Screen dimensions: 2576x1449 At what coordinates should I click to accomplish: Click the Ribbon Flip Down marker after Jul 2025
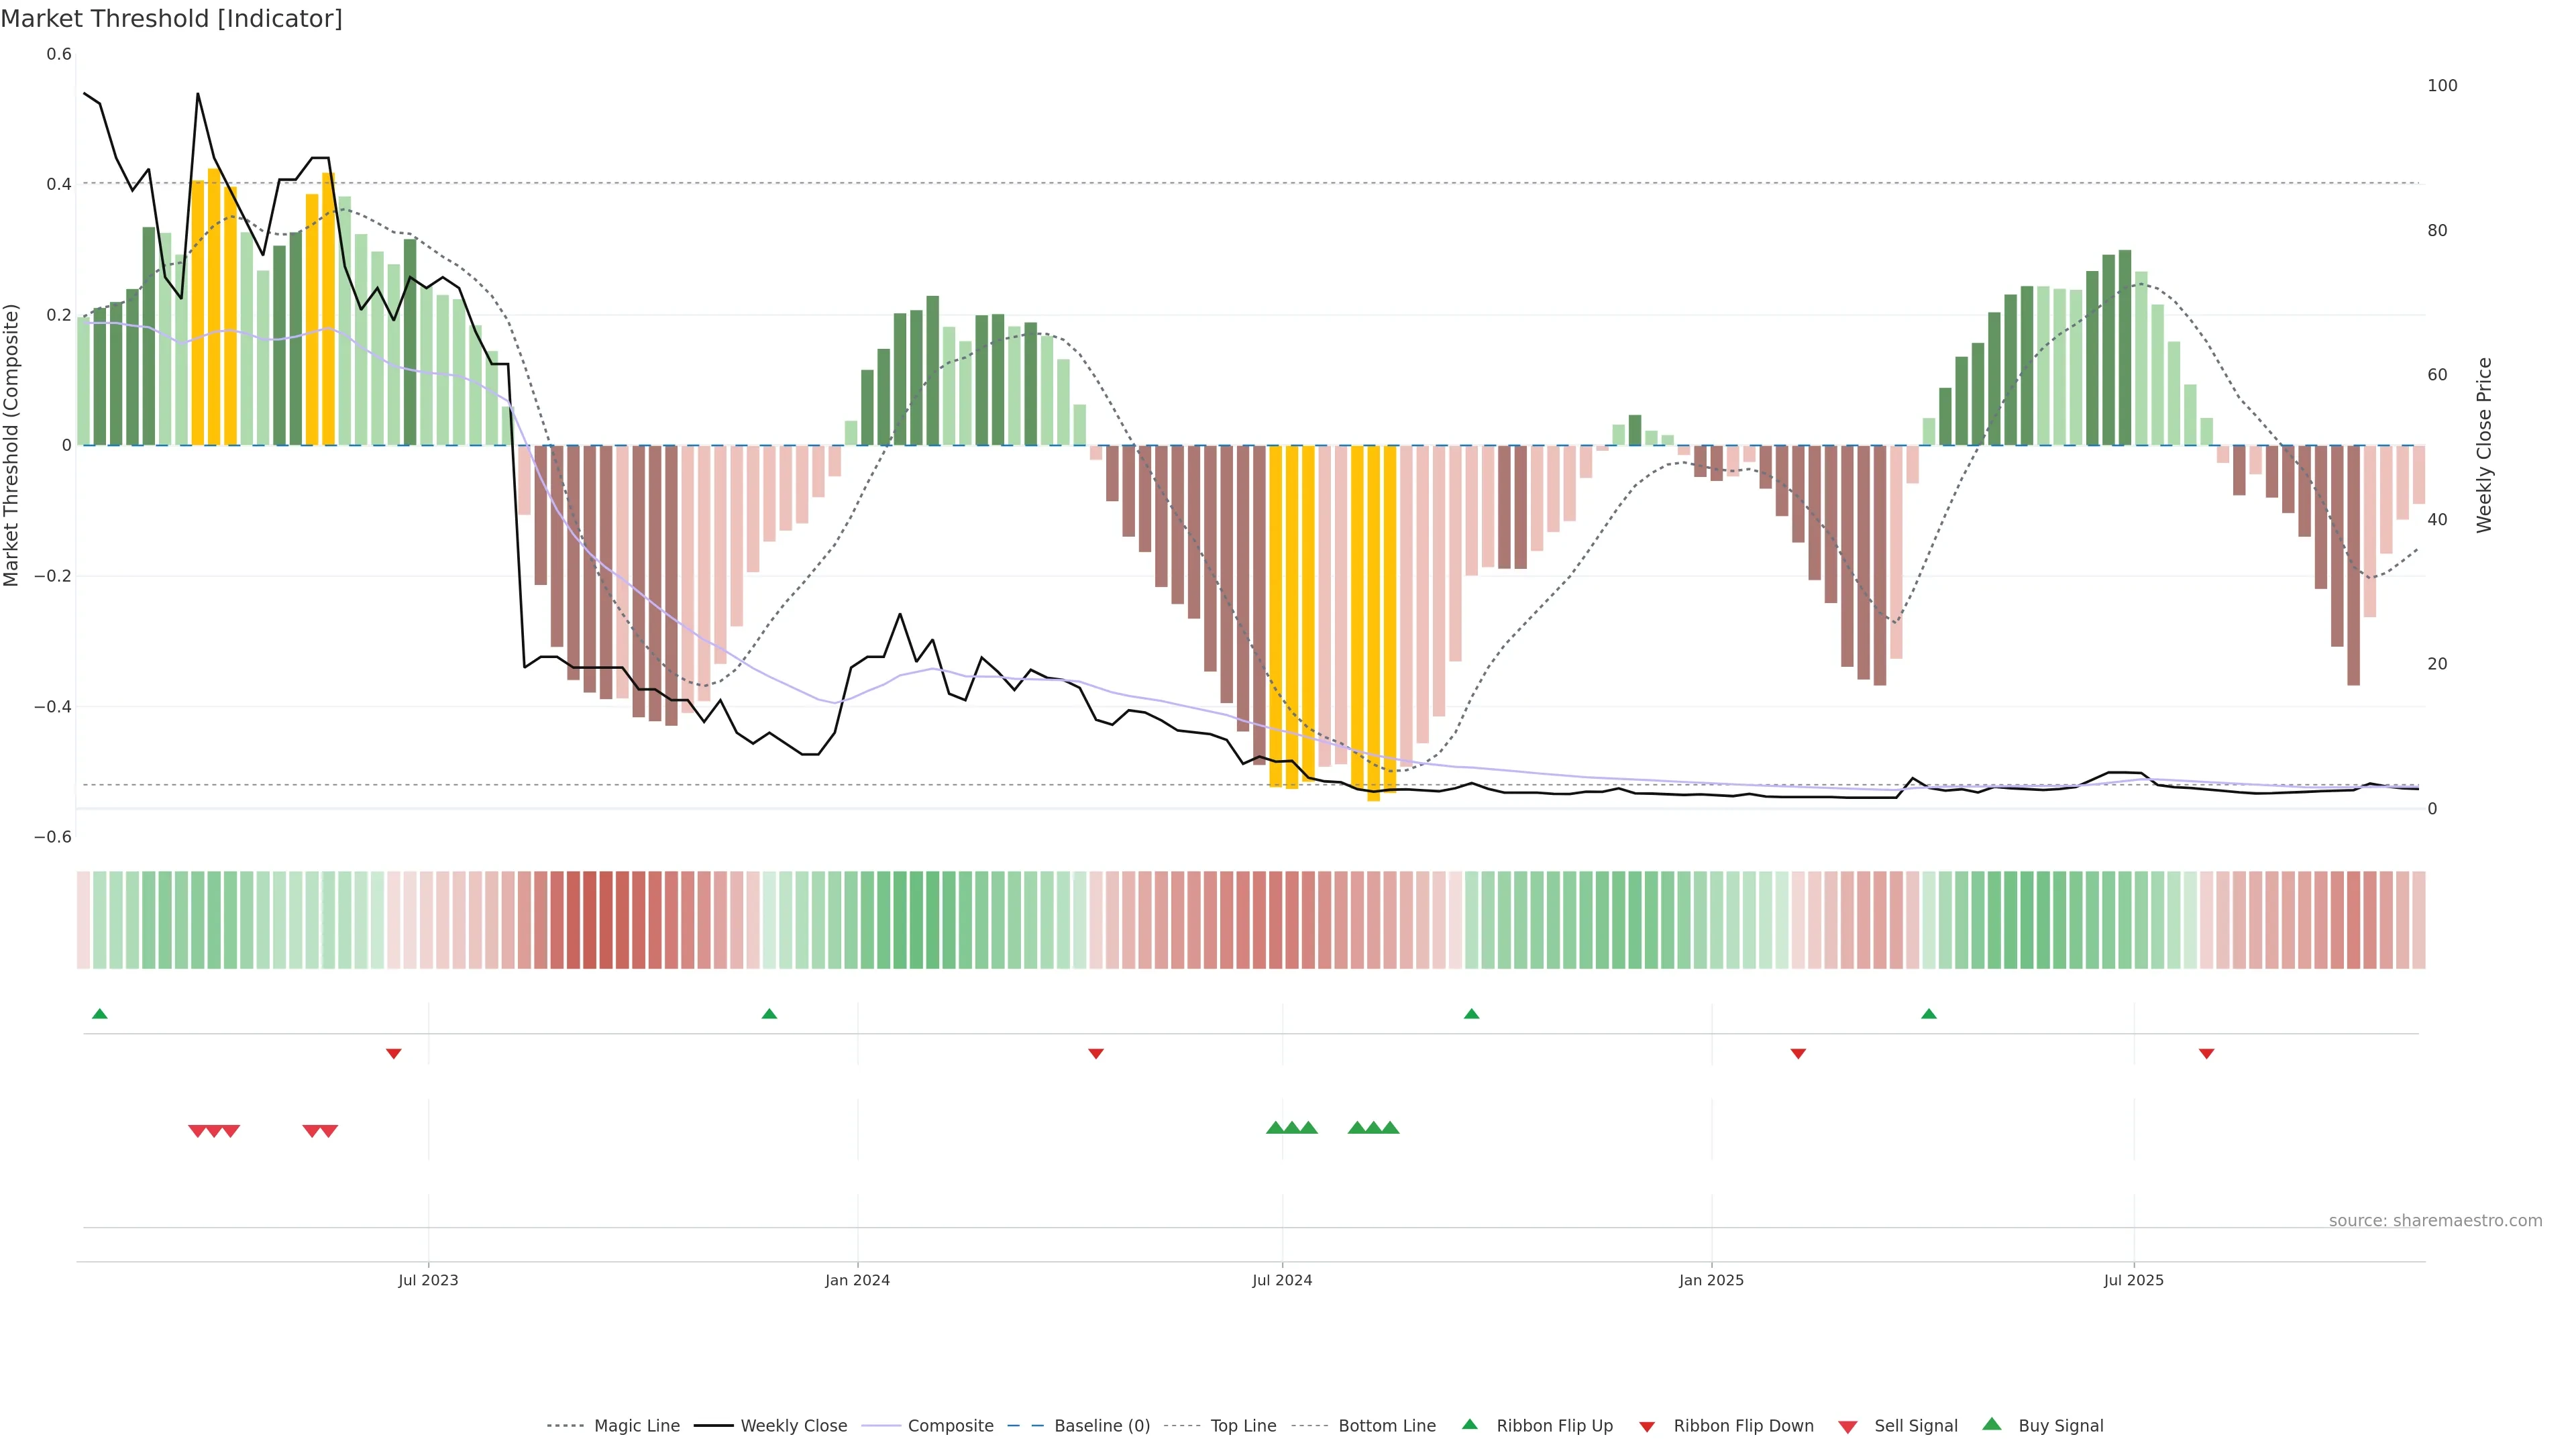coord(2206,1054)
